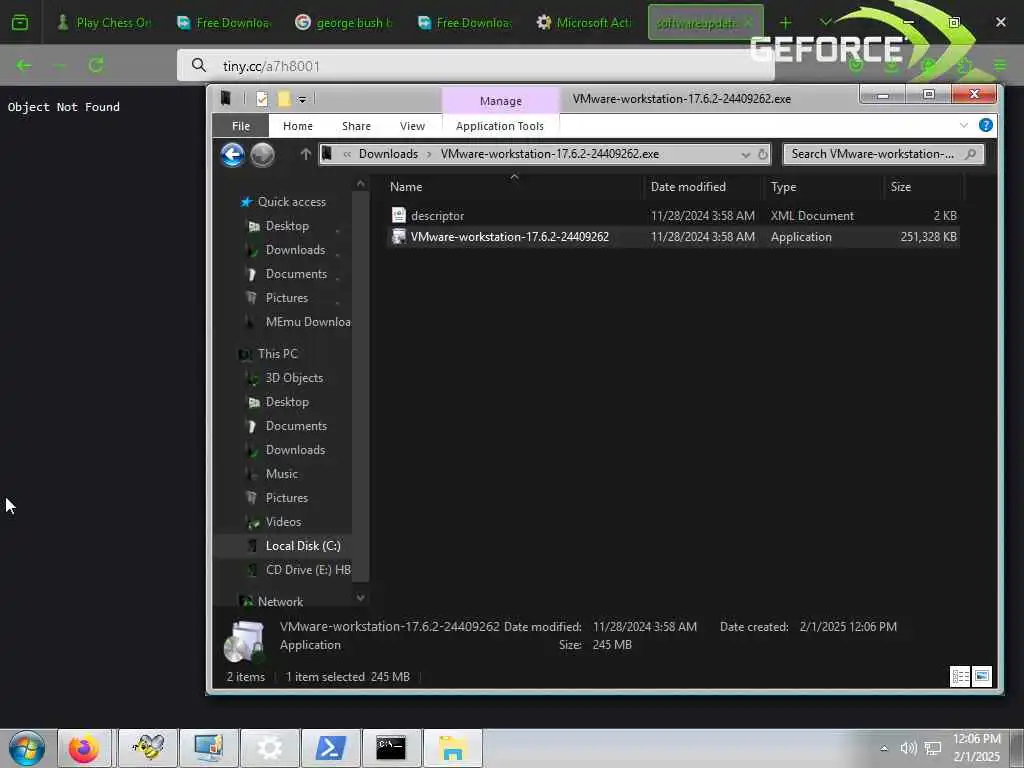Show hidden system tray icons arrow
This screenshot has height=768, width=1024.
pyautogui.click(x=884, y=748)
